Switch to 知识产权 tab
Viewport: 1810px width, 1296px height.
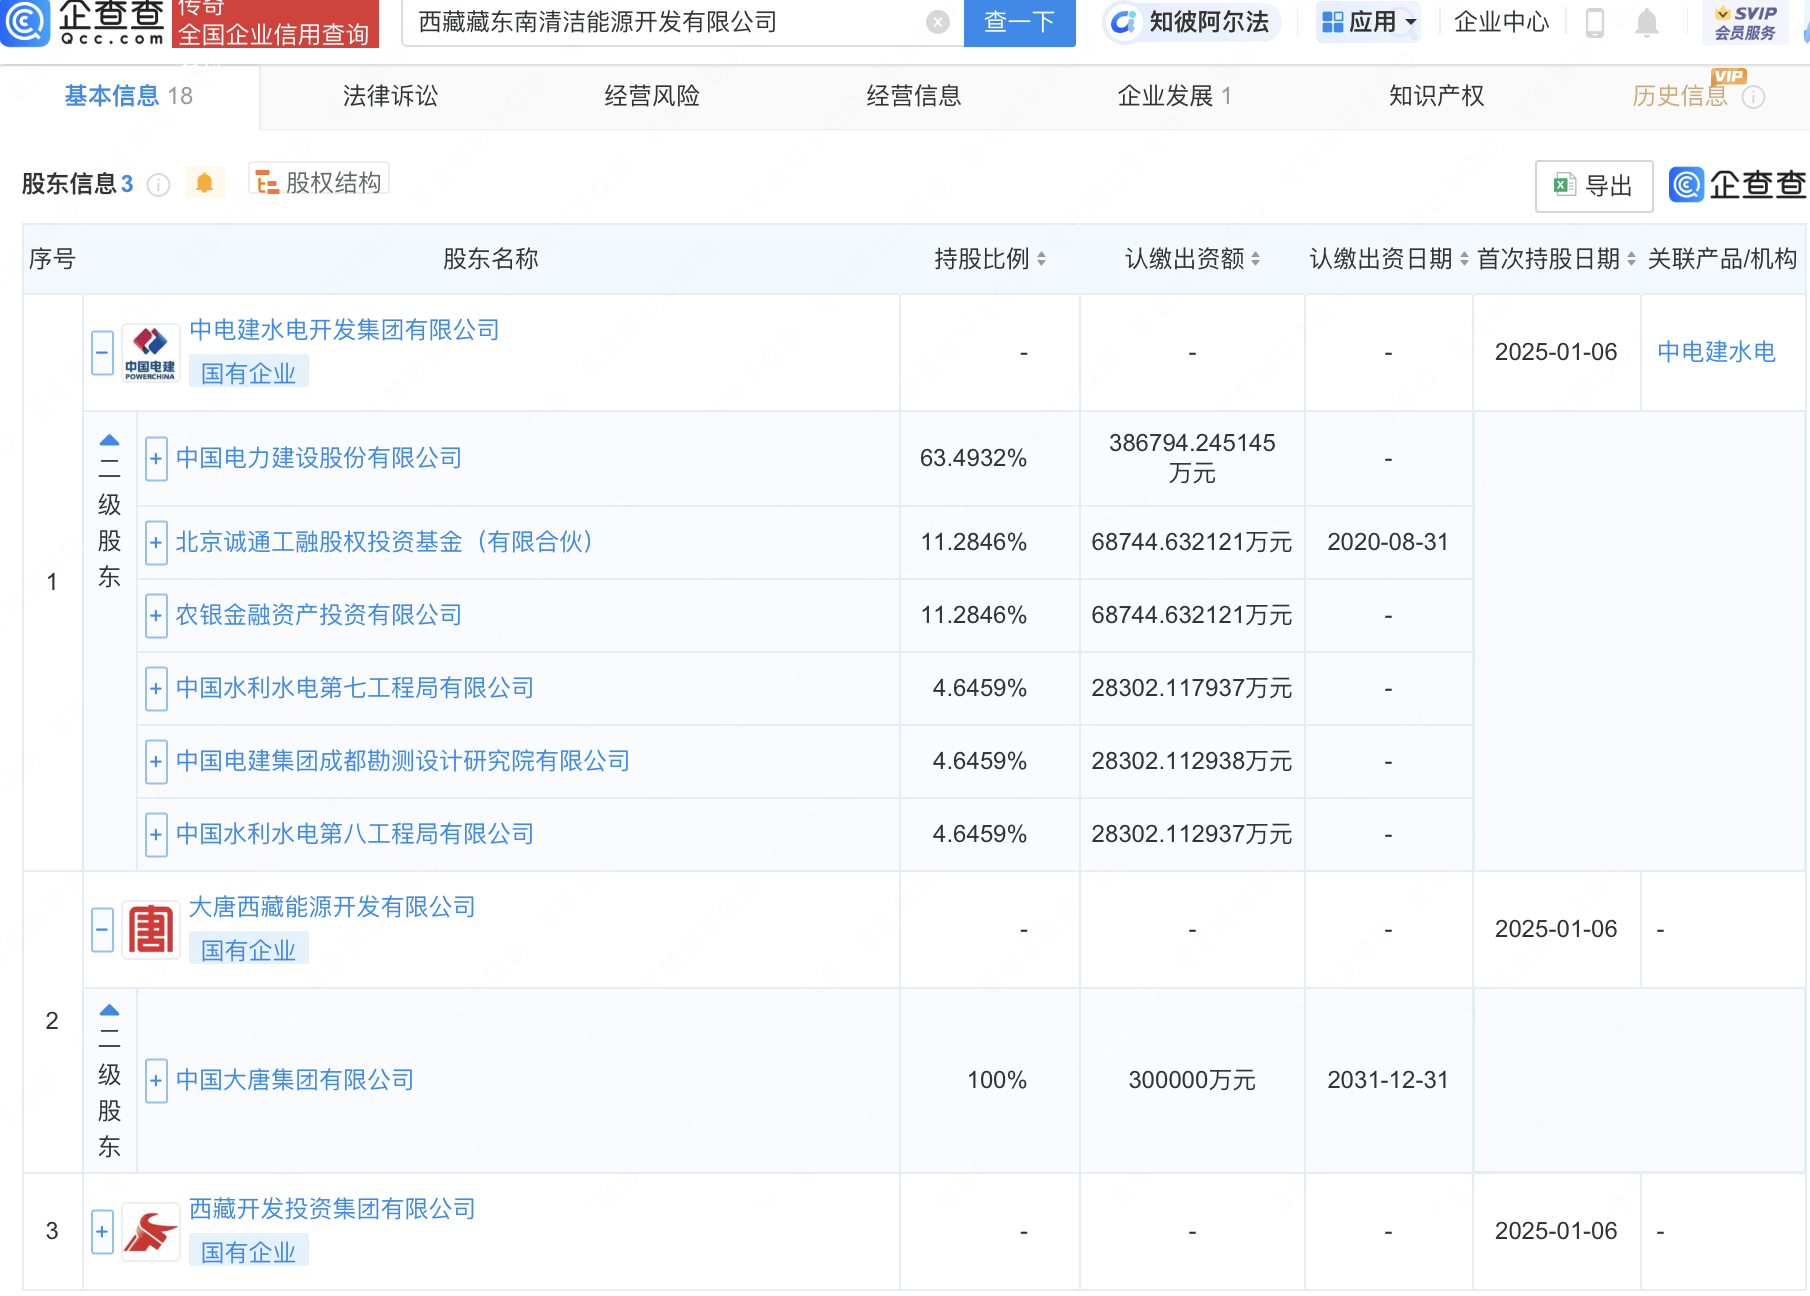(1437, 96)
